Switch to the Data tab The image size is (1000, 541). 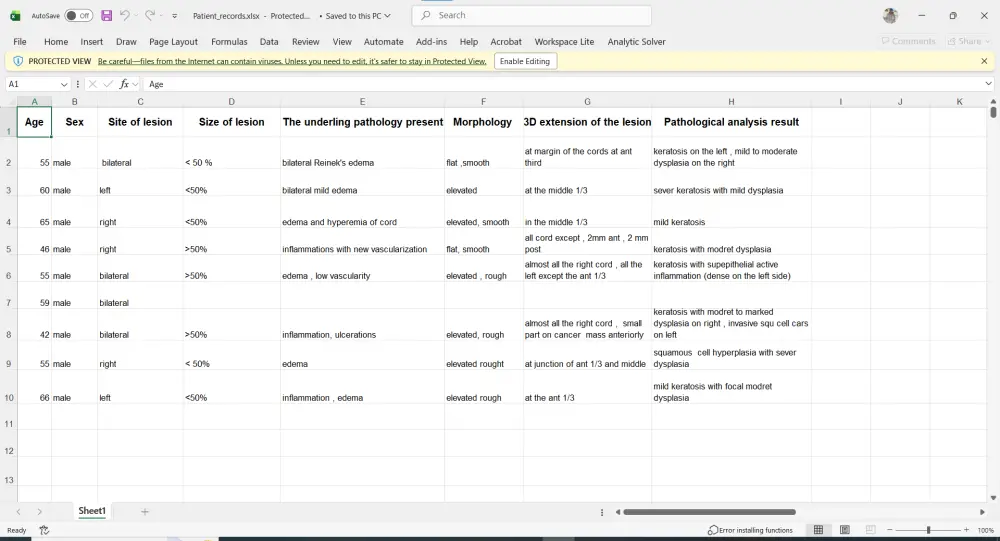[x=269, y=41]
